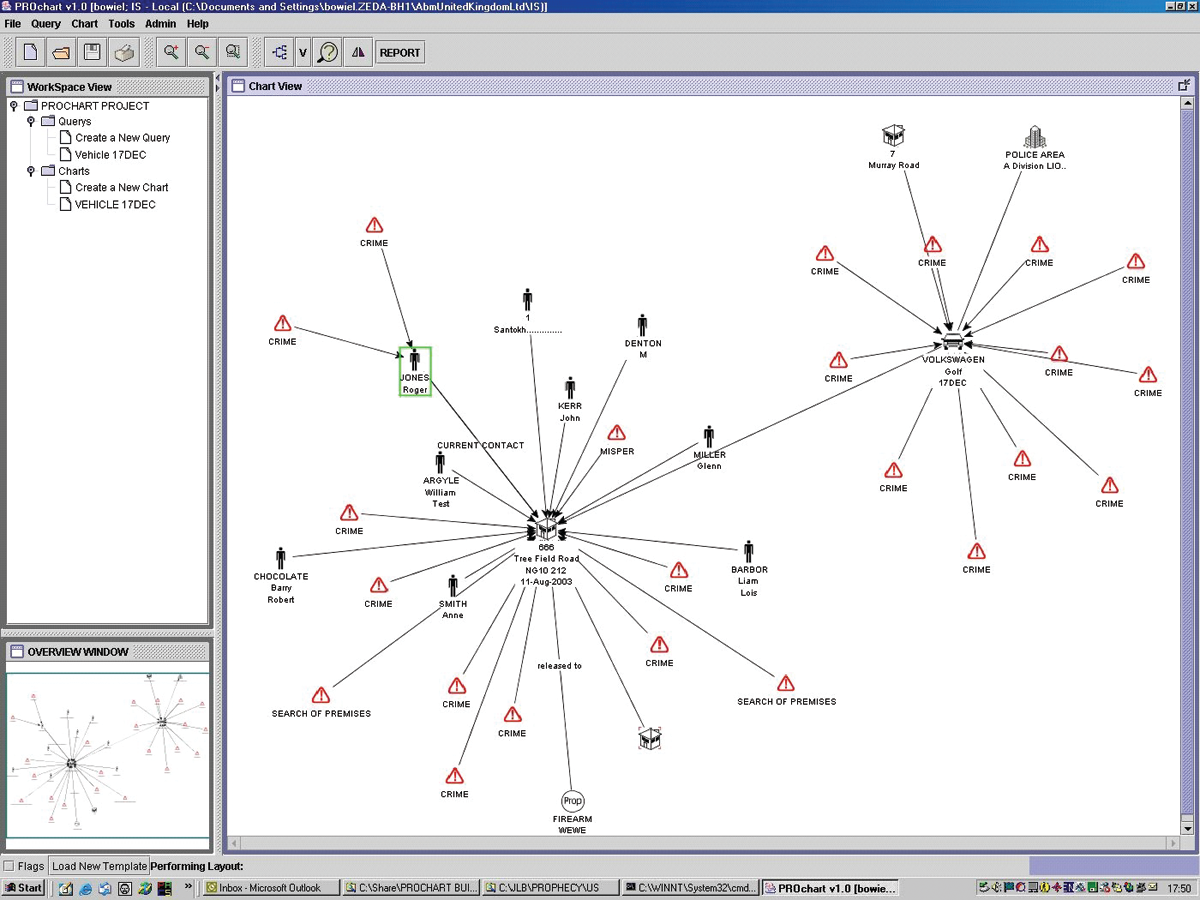Click Load New Template in status bar

click(100, 866)
